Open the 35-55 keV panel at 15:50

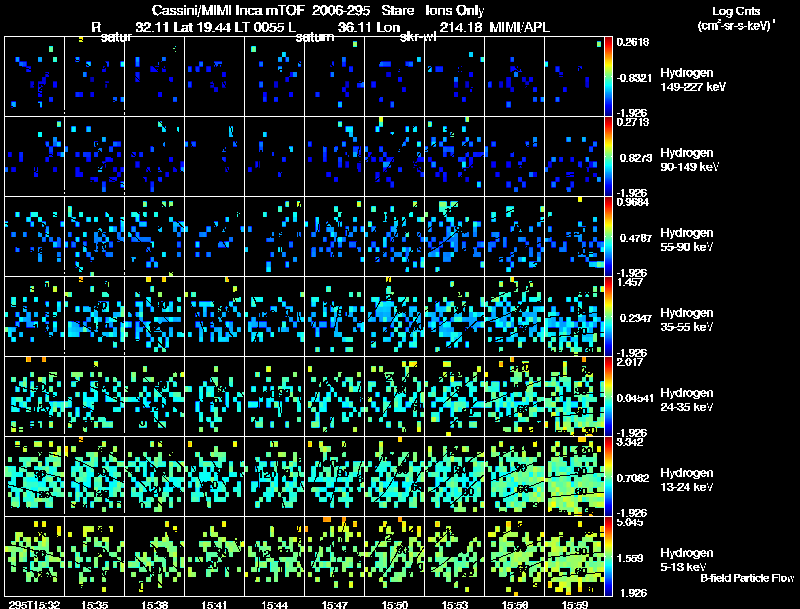pos(394,317)
